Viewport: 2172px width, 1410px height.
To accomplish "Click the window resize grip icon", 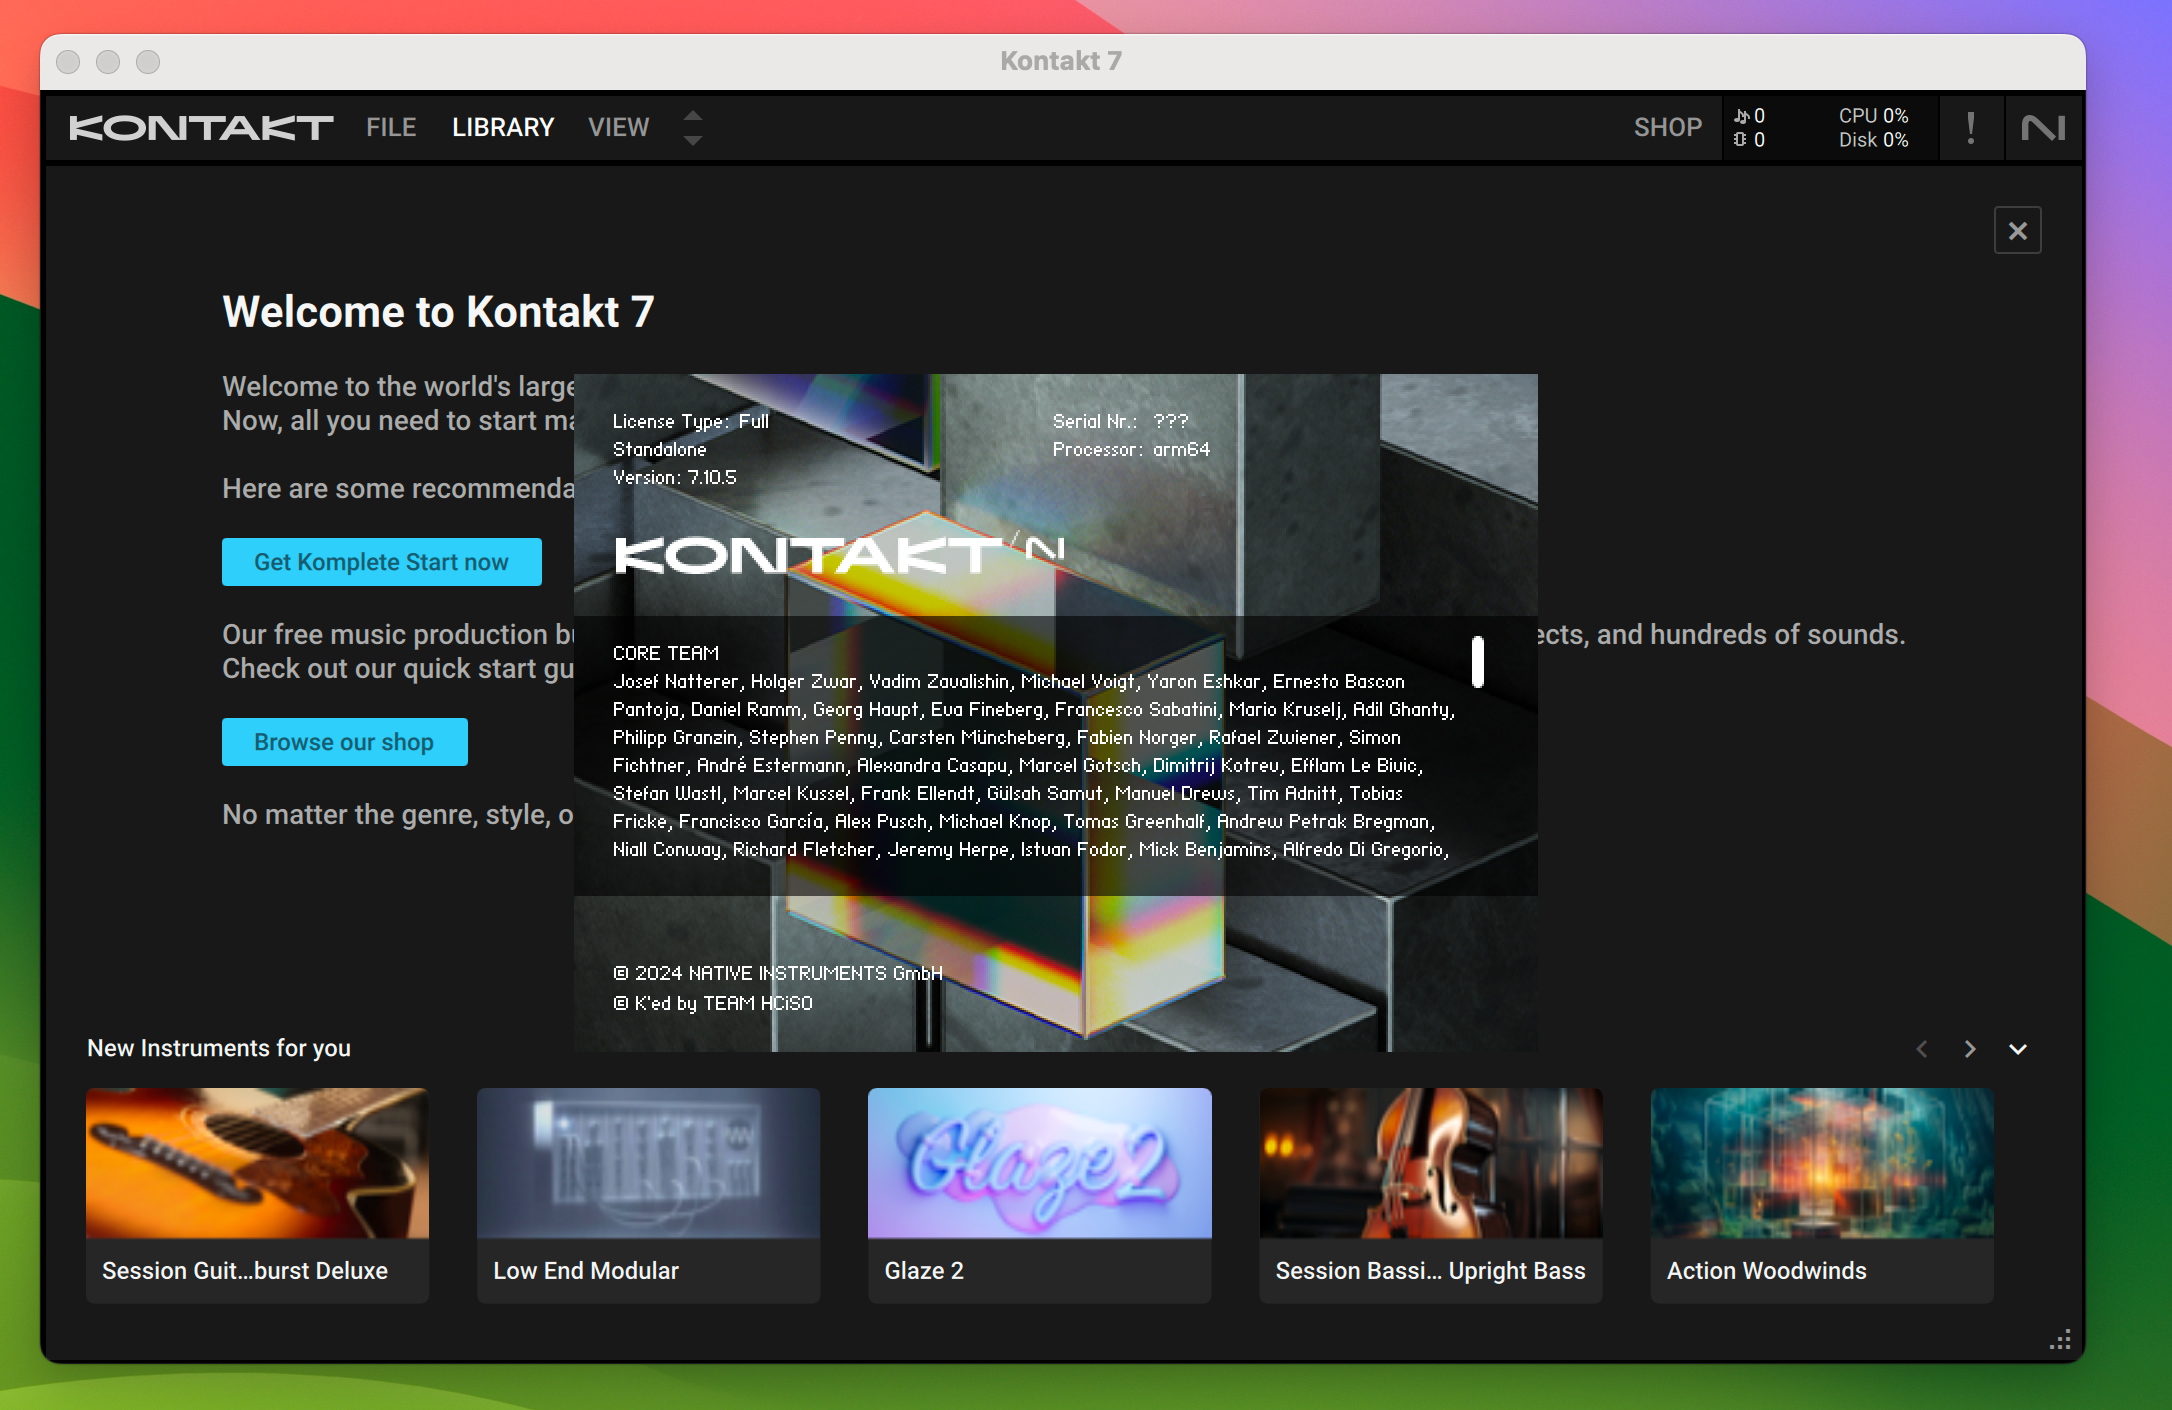I will pos(2060,1340).
